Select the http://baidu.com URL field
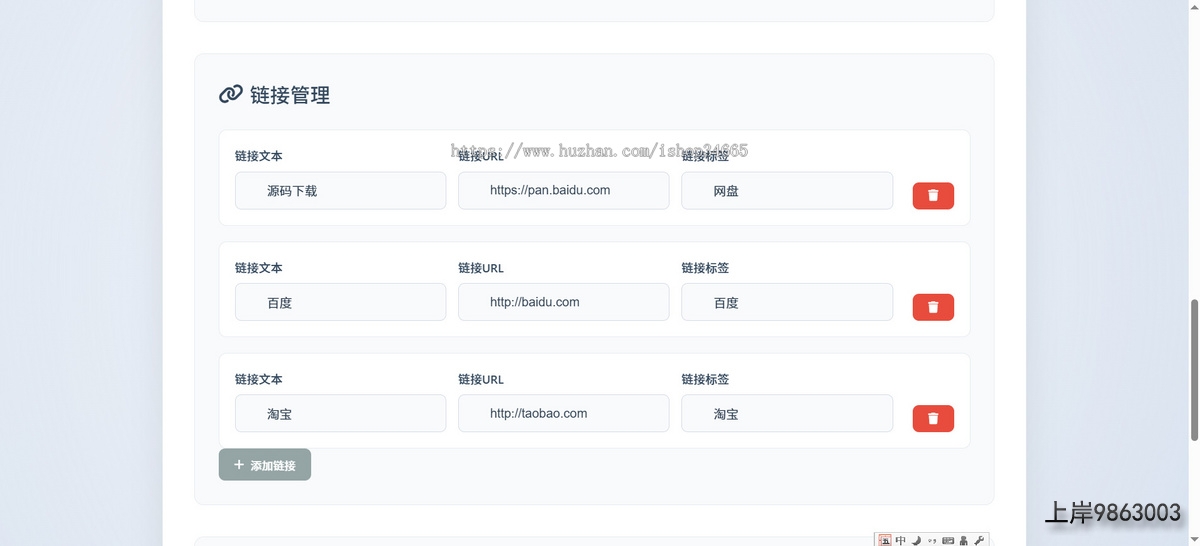The height and width of the screenshot is (546, 1200). [563, 302]
